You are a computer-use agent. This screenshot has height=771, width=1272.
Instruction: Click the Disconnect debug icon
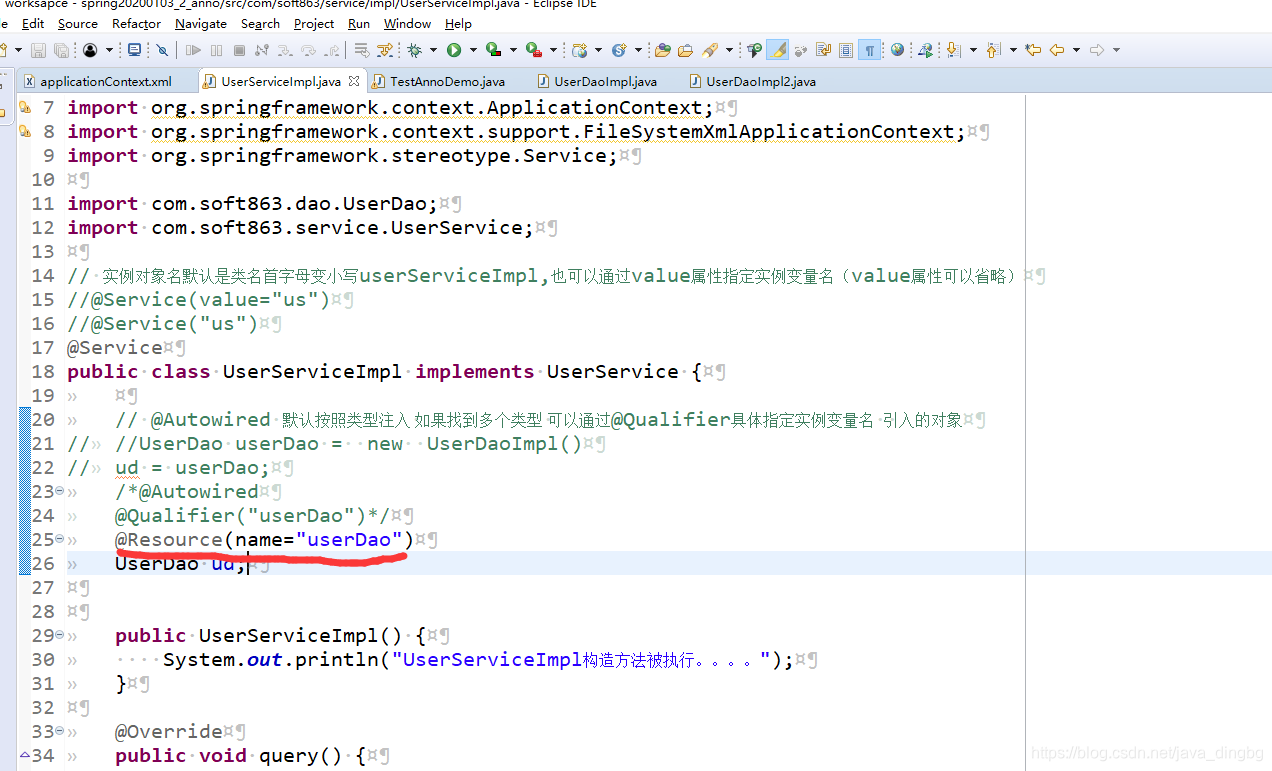tap(260, 50)
